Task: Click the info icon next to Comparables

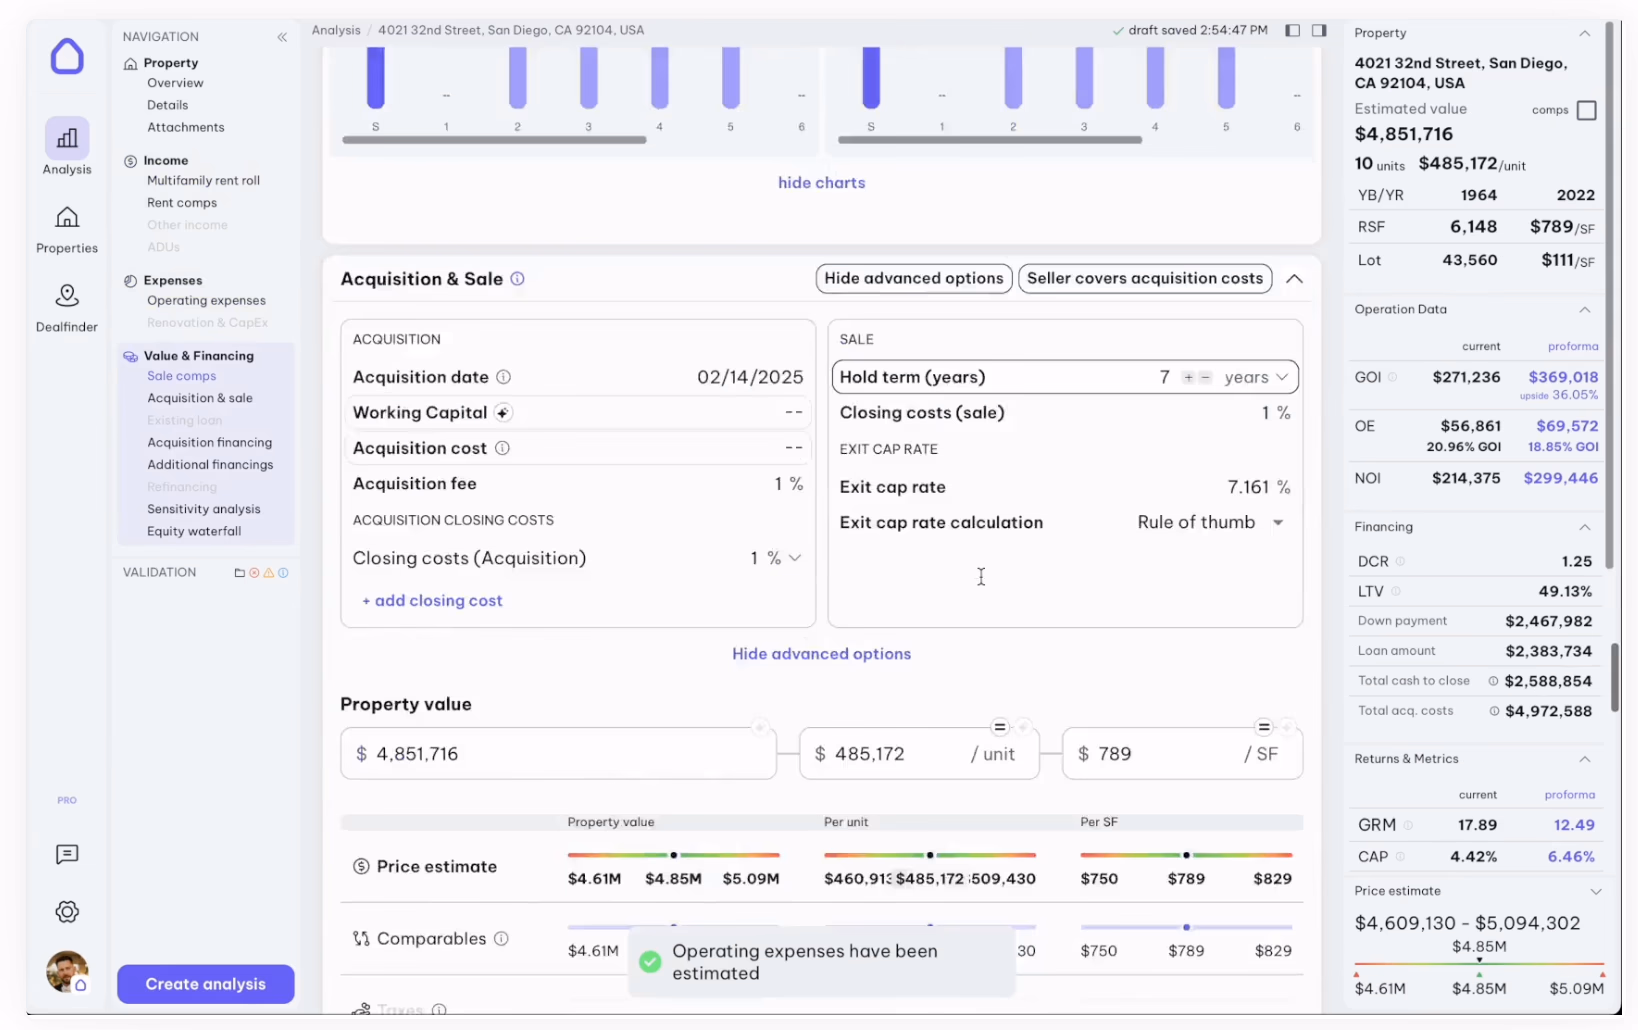Action: click(501, 938)
